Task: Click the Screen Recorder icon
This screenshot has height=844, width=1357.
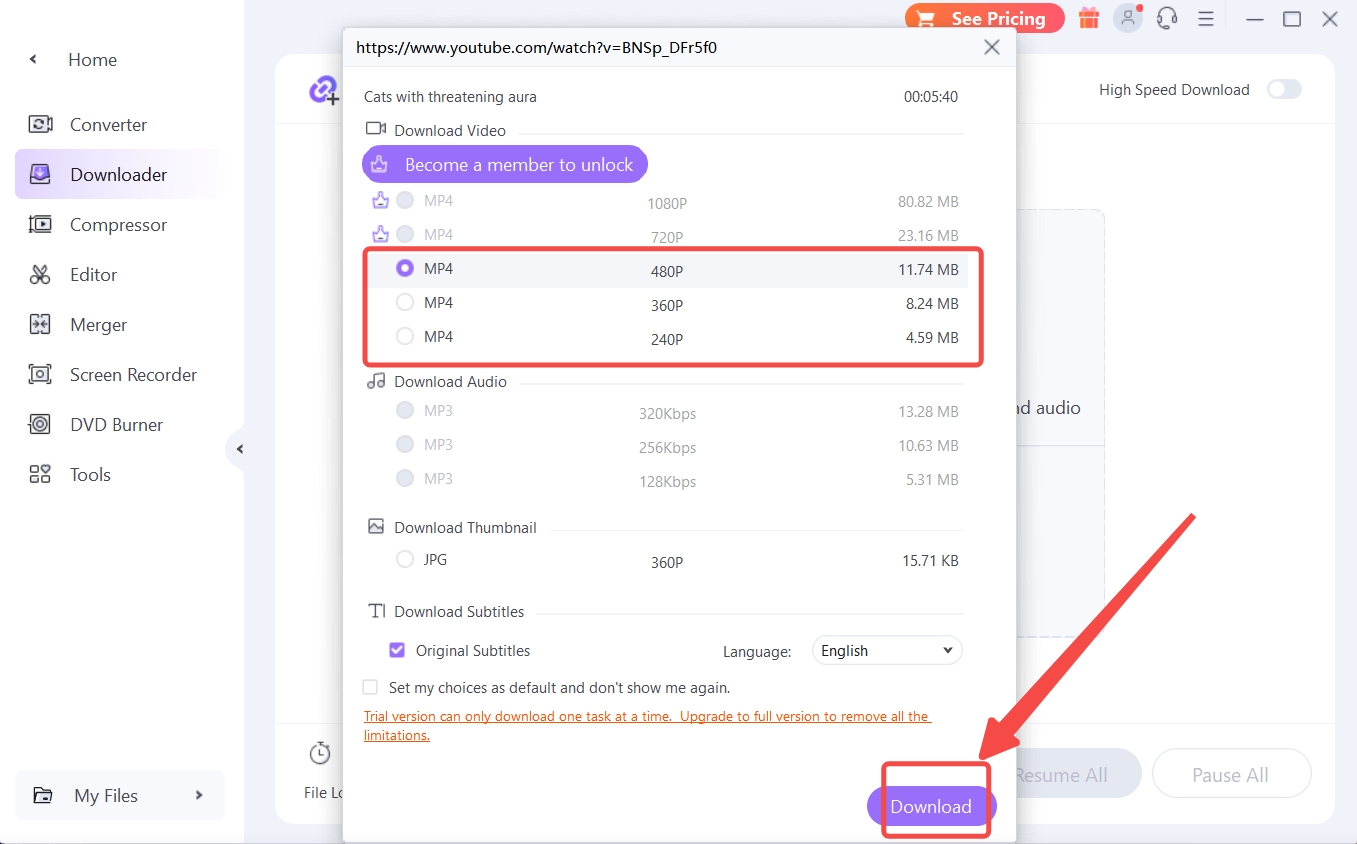Action: coord(40,375)
